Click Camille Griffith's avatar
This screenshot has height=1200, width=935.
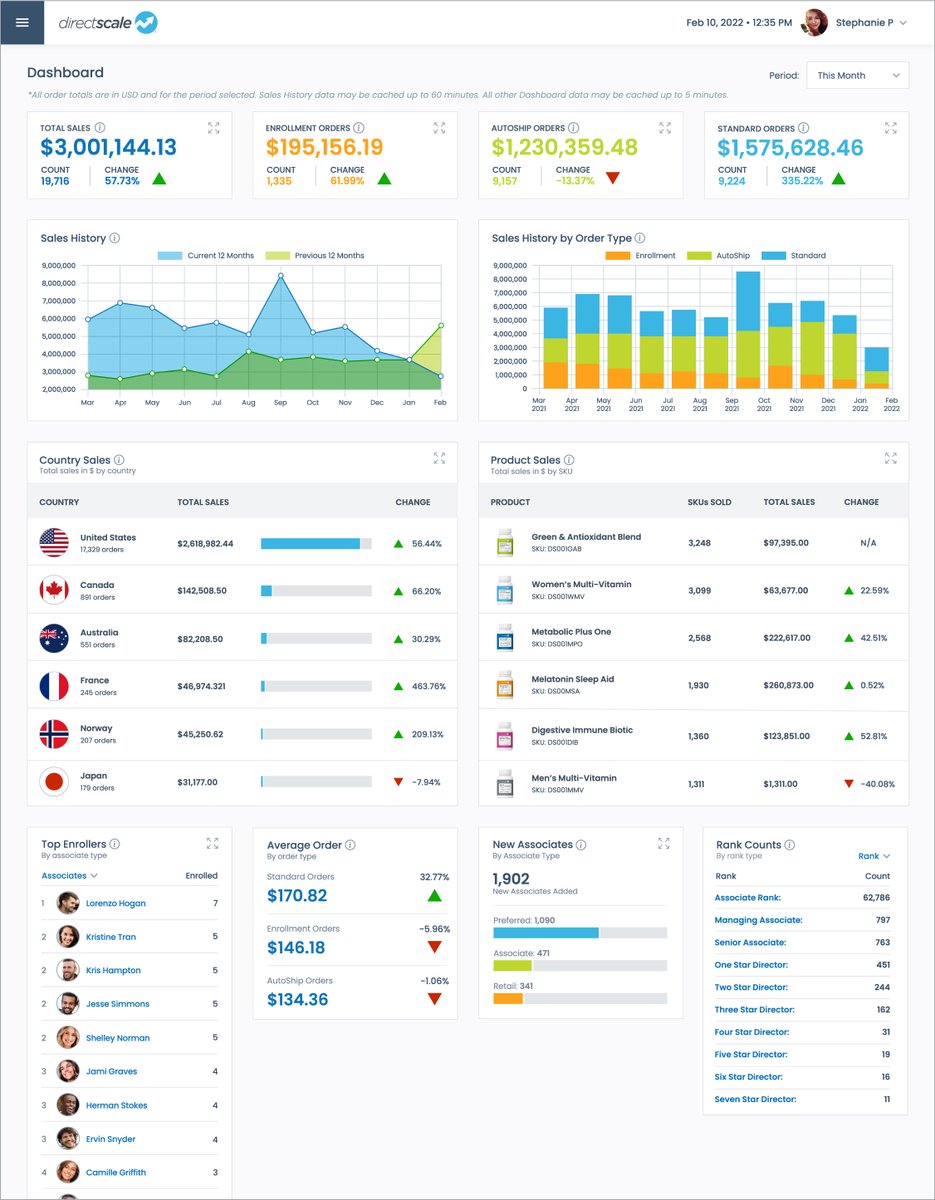[x=68, y=1172]
